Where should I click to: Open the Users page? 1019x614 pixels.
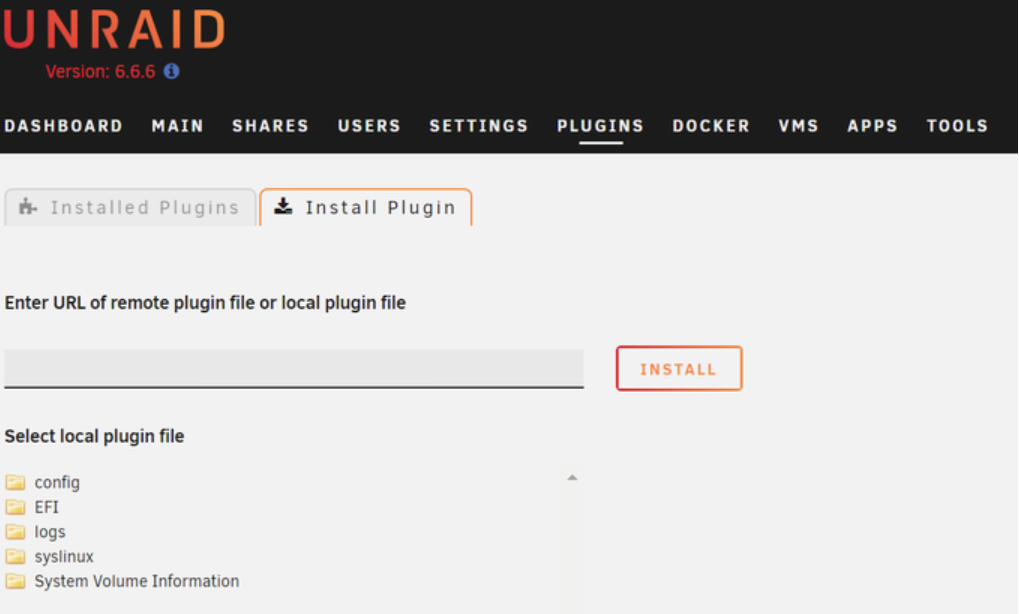pyautogui.click(x=369, y=126)
